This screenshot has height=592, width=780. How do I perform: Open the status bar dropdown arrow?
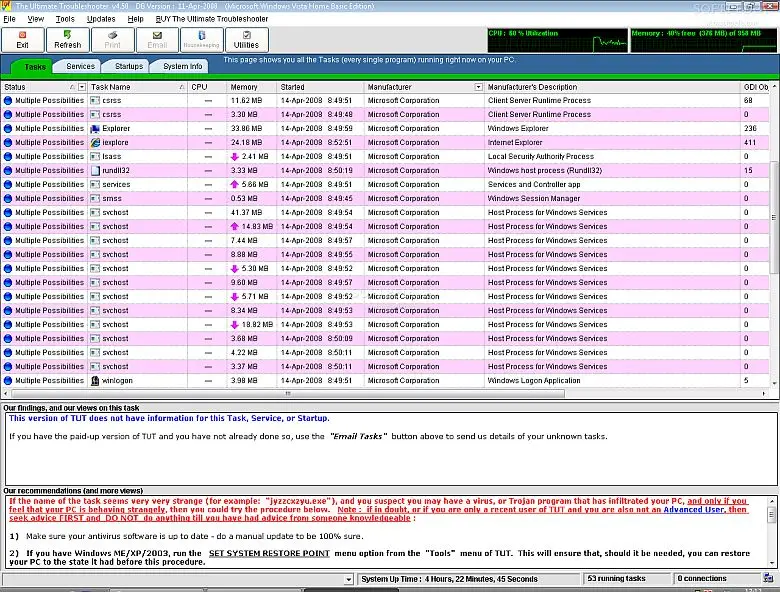[x=348, y=579]
